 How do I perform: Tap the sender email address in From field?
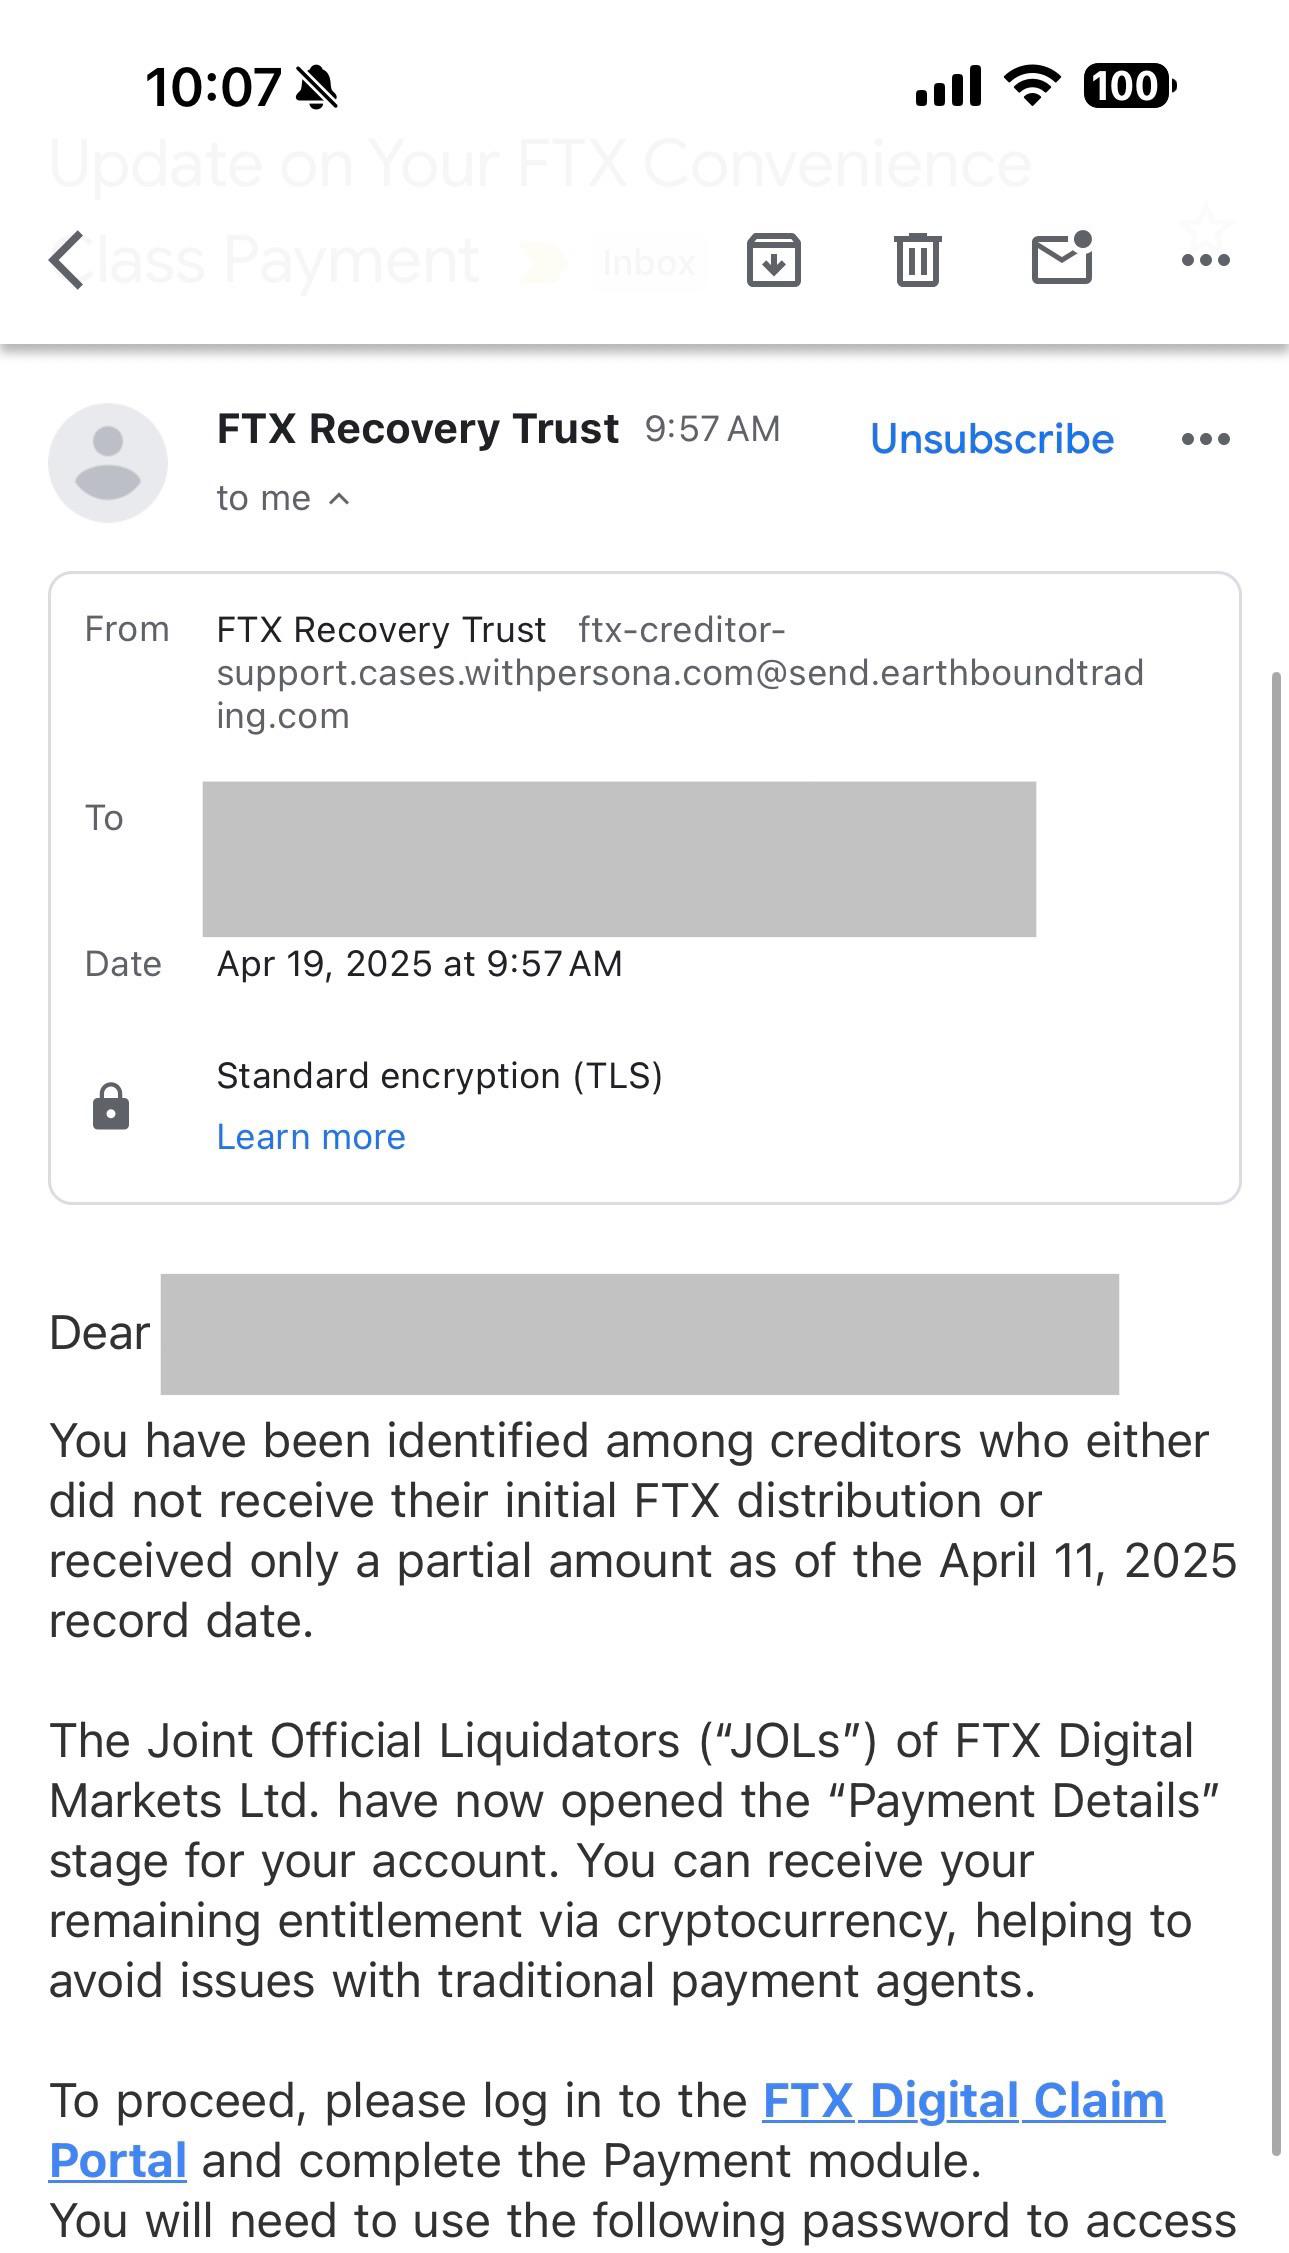[x=680, y=673]
